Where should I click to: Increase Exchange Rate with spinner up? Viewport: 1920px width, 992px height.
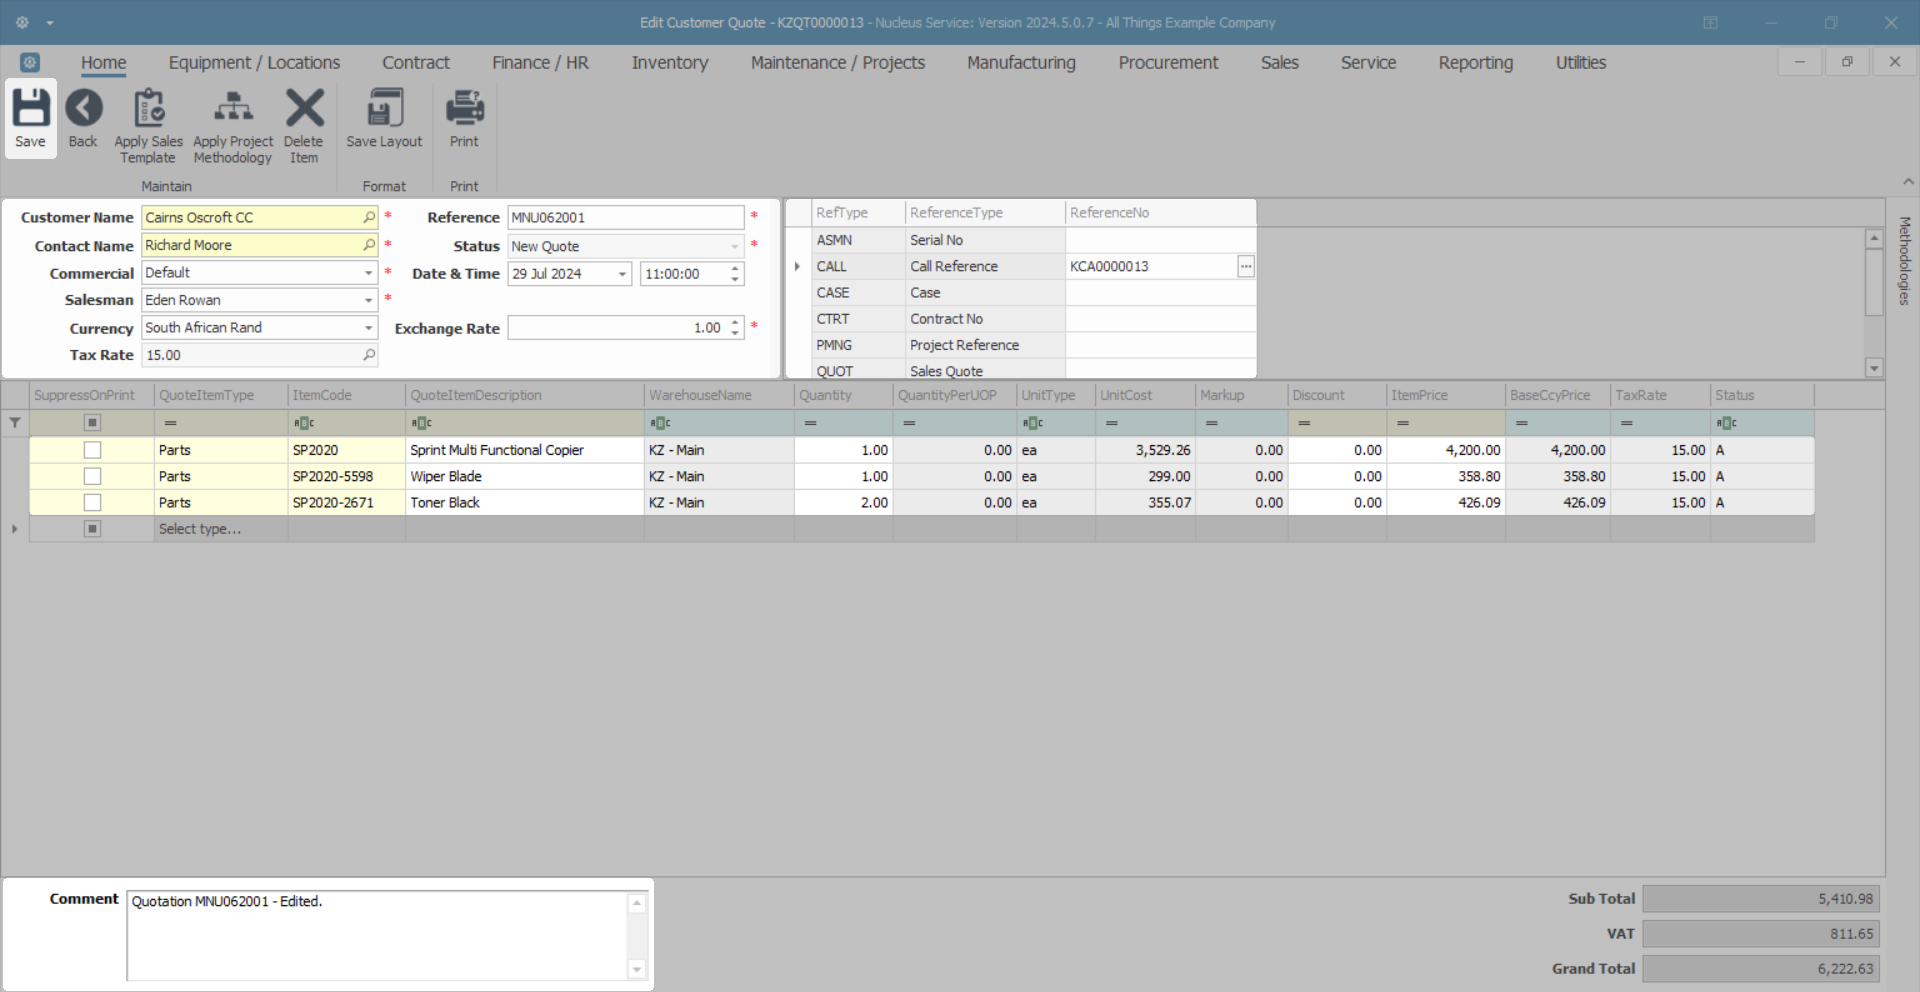735,322
